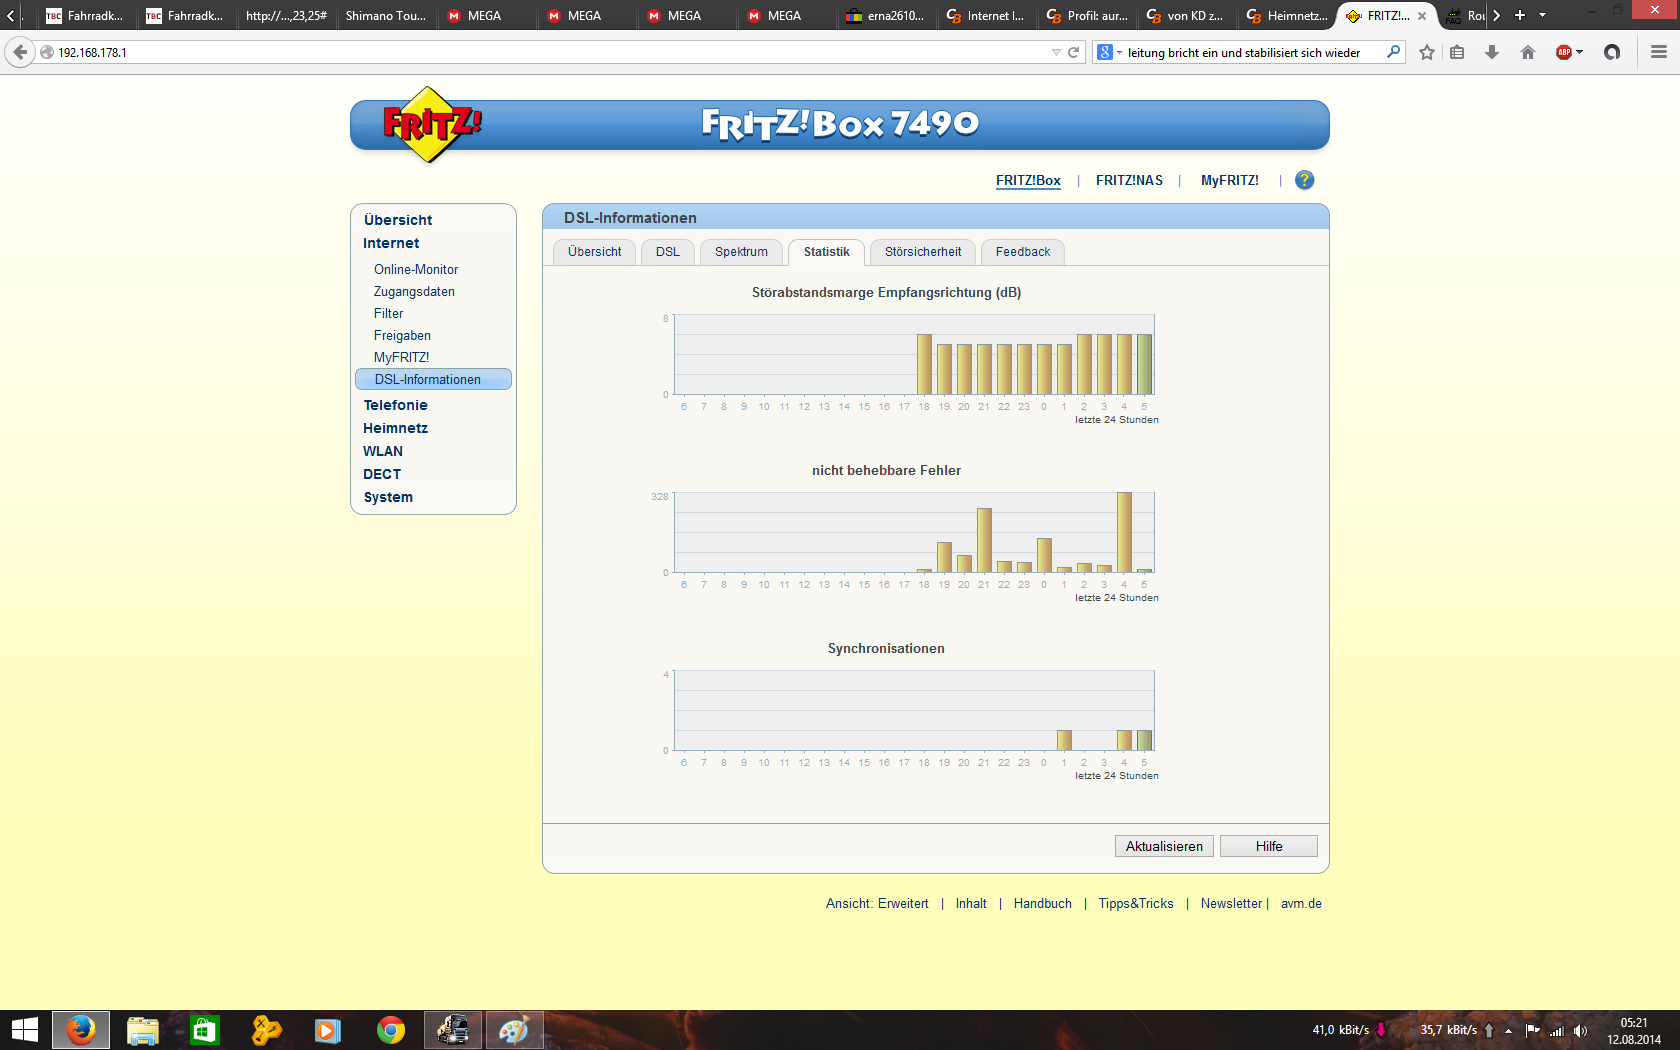1680x1050 pixels.
Task: Open the Feedback tab
Action: tap(1023, 252)
